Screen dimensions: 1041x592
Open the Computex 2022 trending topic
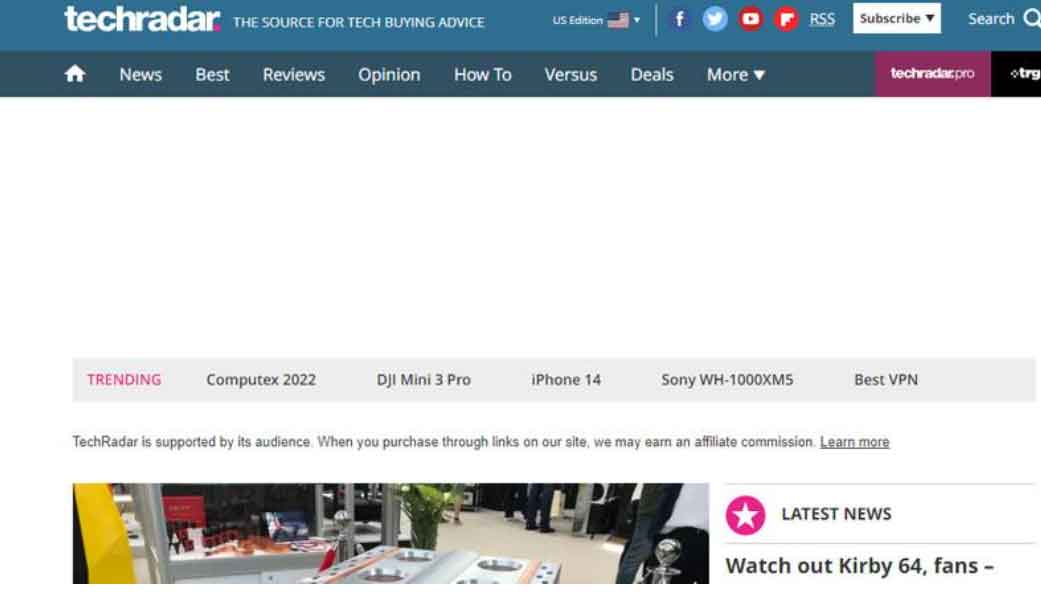point(261,380)
